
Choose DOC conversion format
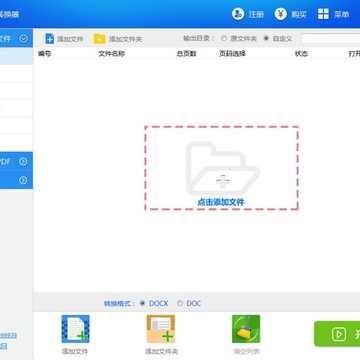[x=180, y=303]
